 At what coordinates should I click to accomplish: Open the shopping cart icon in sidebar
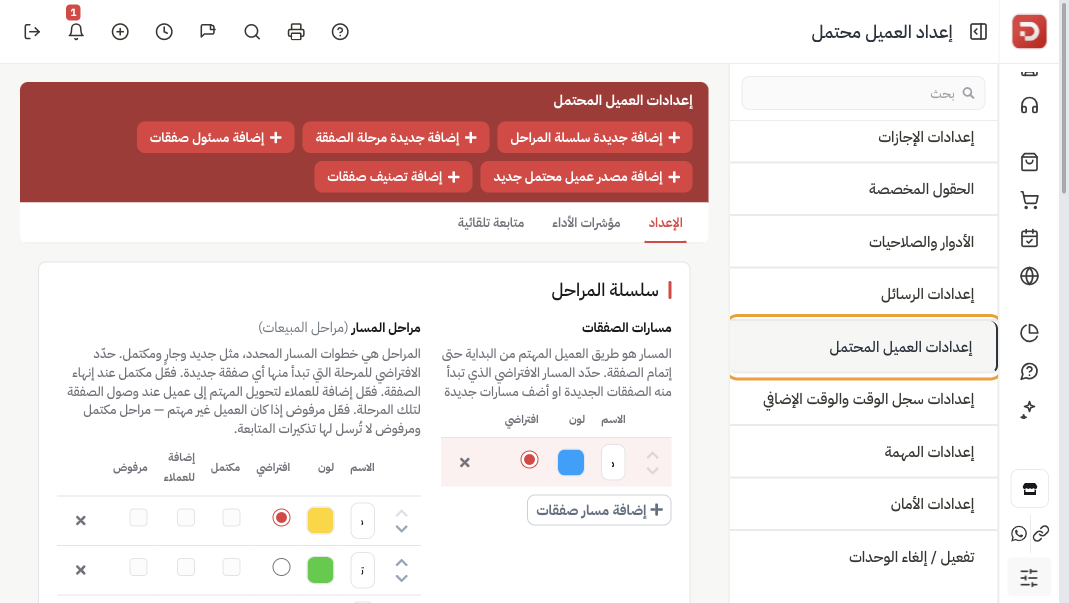click(1029, 200)
